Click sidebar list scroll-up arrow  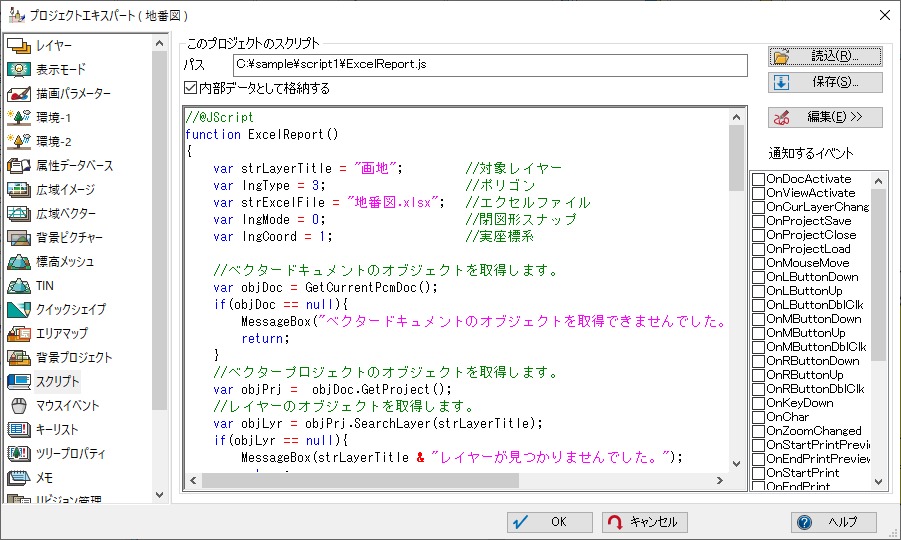point(160,43)
